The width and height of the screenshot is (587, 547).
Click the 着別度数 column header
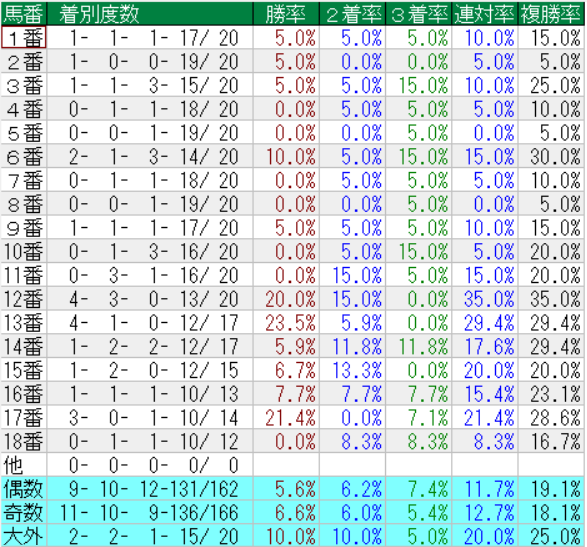click(x=150, y=14)
